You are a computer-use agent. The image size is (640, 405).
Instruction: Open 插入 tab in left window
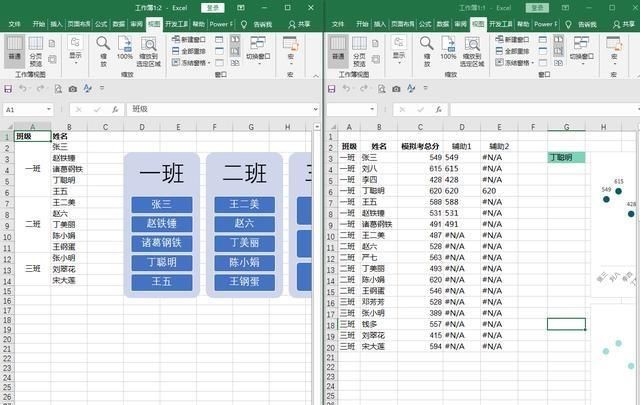coord(56,24)
